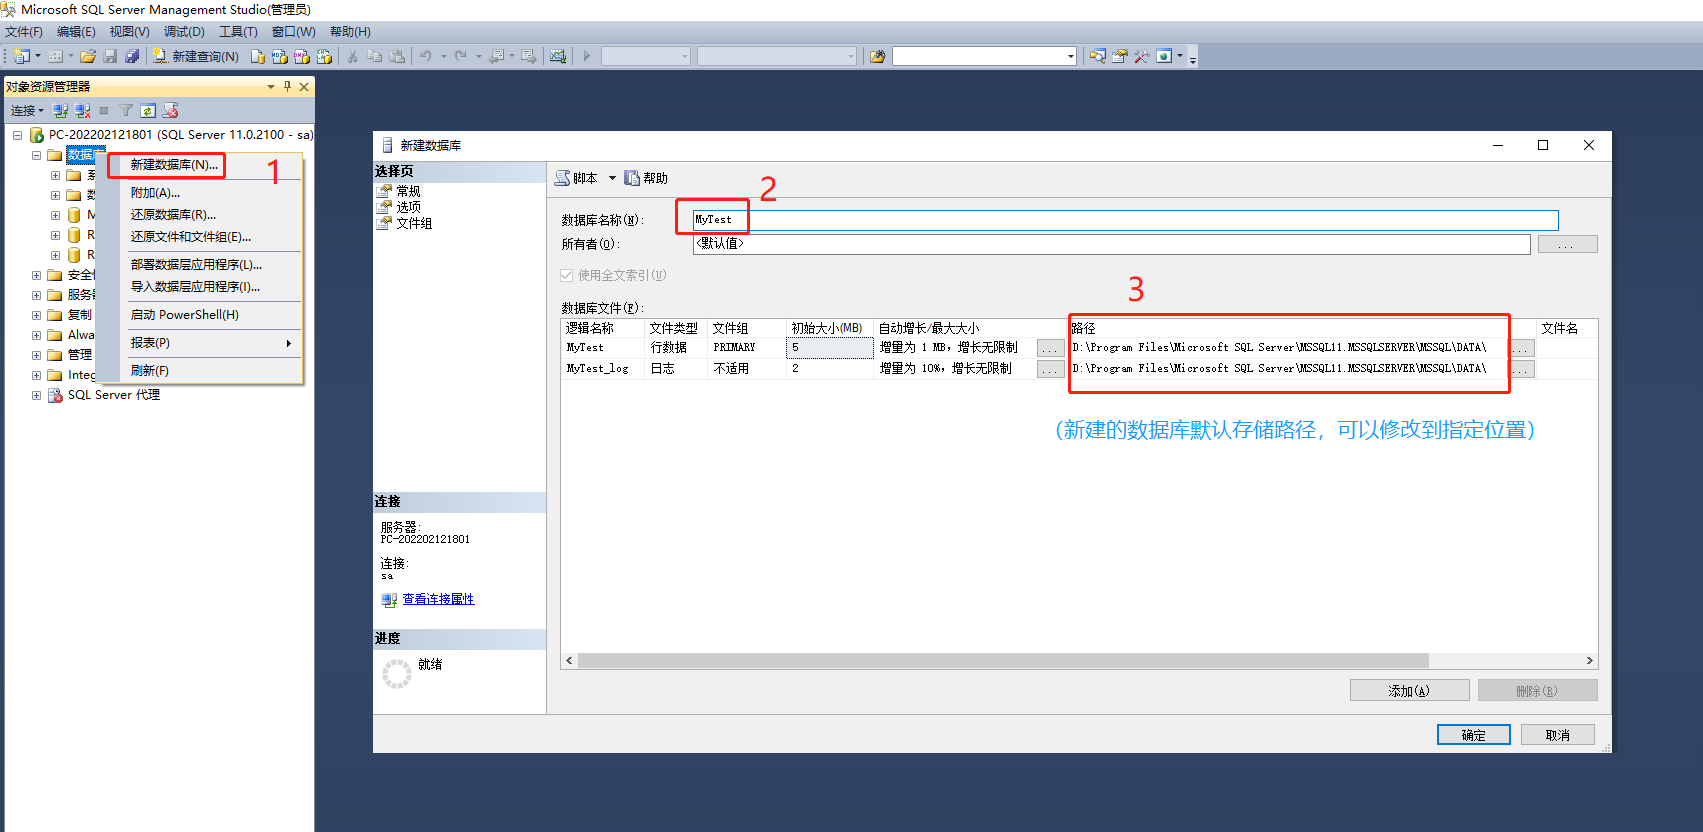1703x832 pixels.
Task: Collapse the 数据库 folder node
Action: click(x=36, y=155)
